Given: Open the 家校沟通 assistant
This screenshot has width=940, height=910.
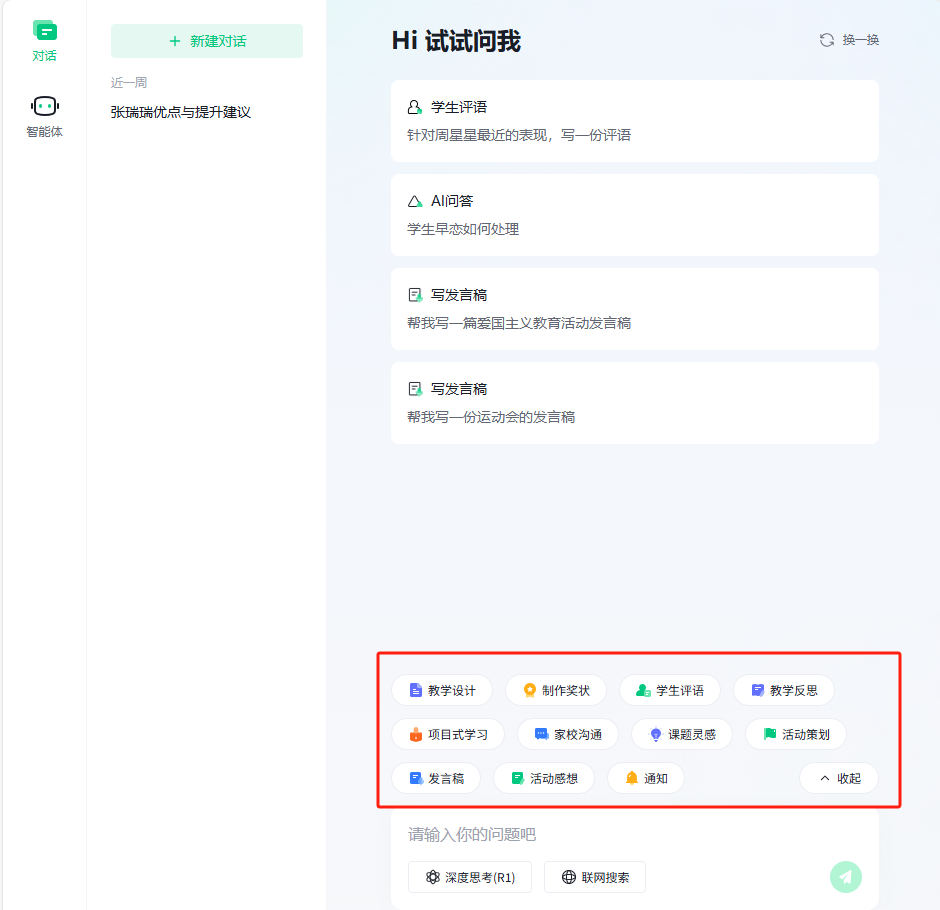Looking at the screenshot, I should (566, 734).
